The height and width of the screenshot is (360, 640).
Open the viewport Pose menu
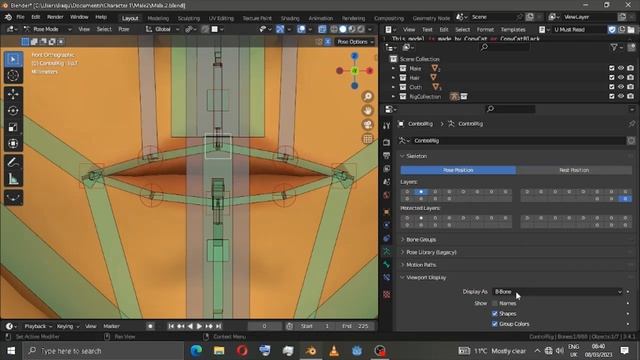[124, 29]
